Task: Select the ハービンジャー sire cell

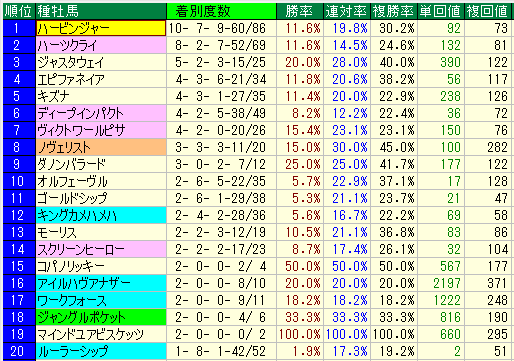Action: coord(101,28)
